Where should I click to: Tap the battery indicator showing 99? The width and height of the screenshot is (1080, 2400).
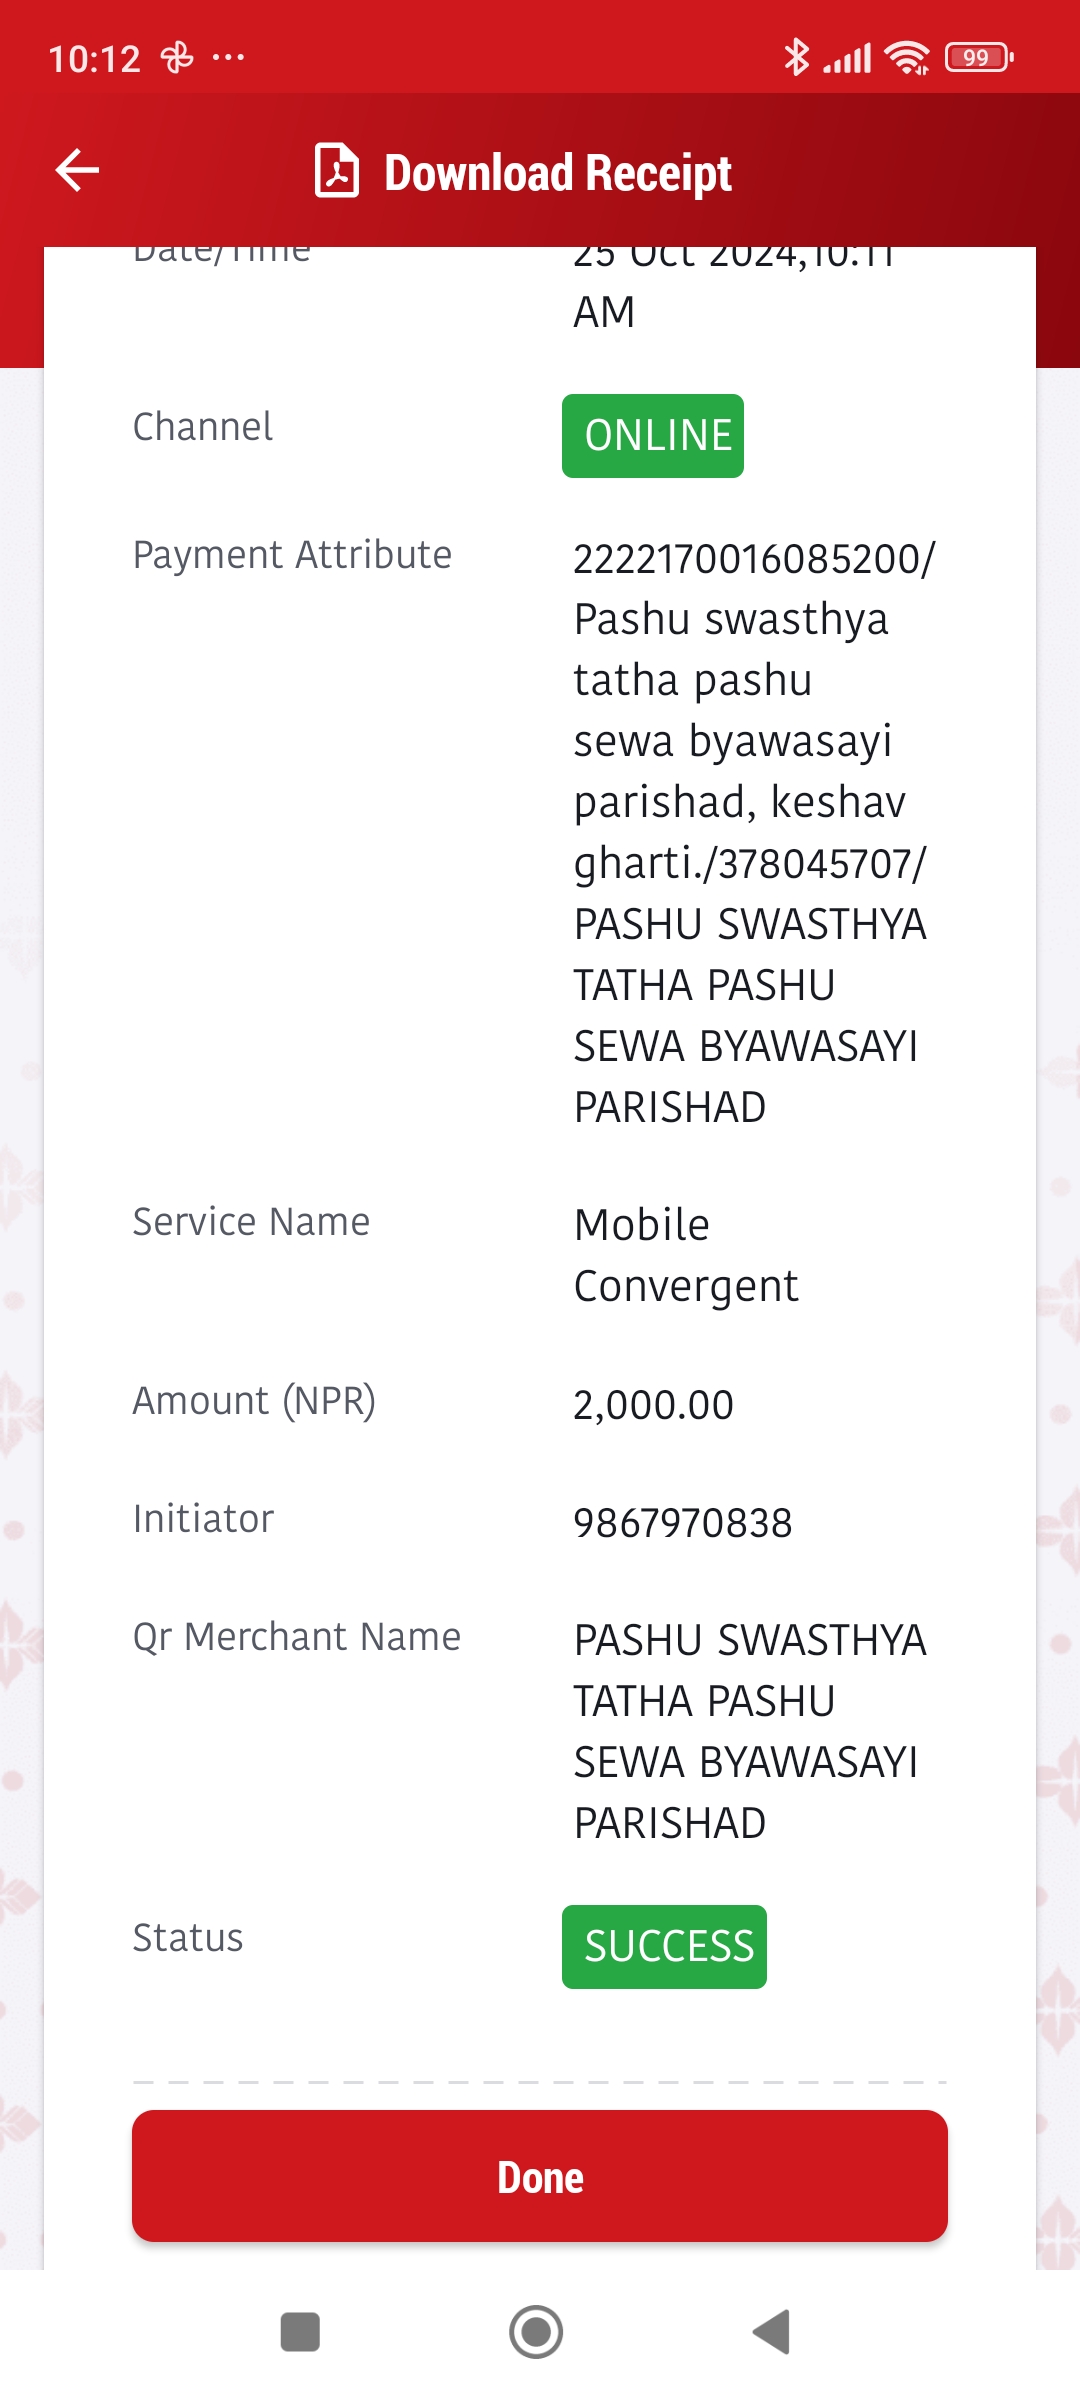click(979, 58)
